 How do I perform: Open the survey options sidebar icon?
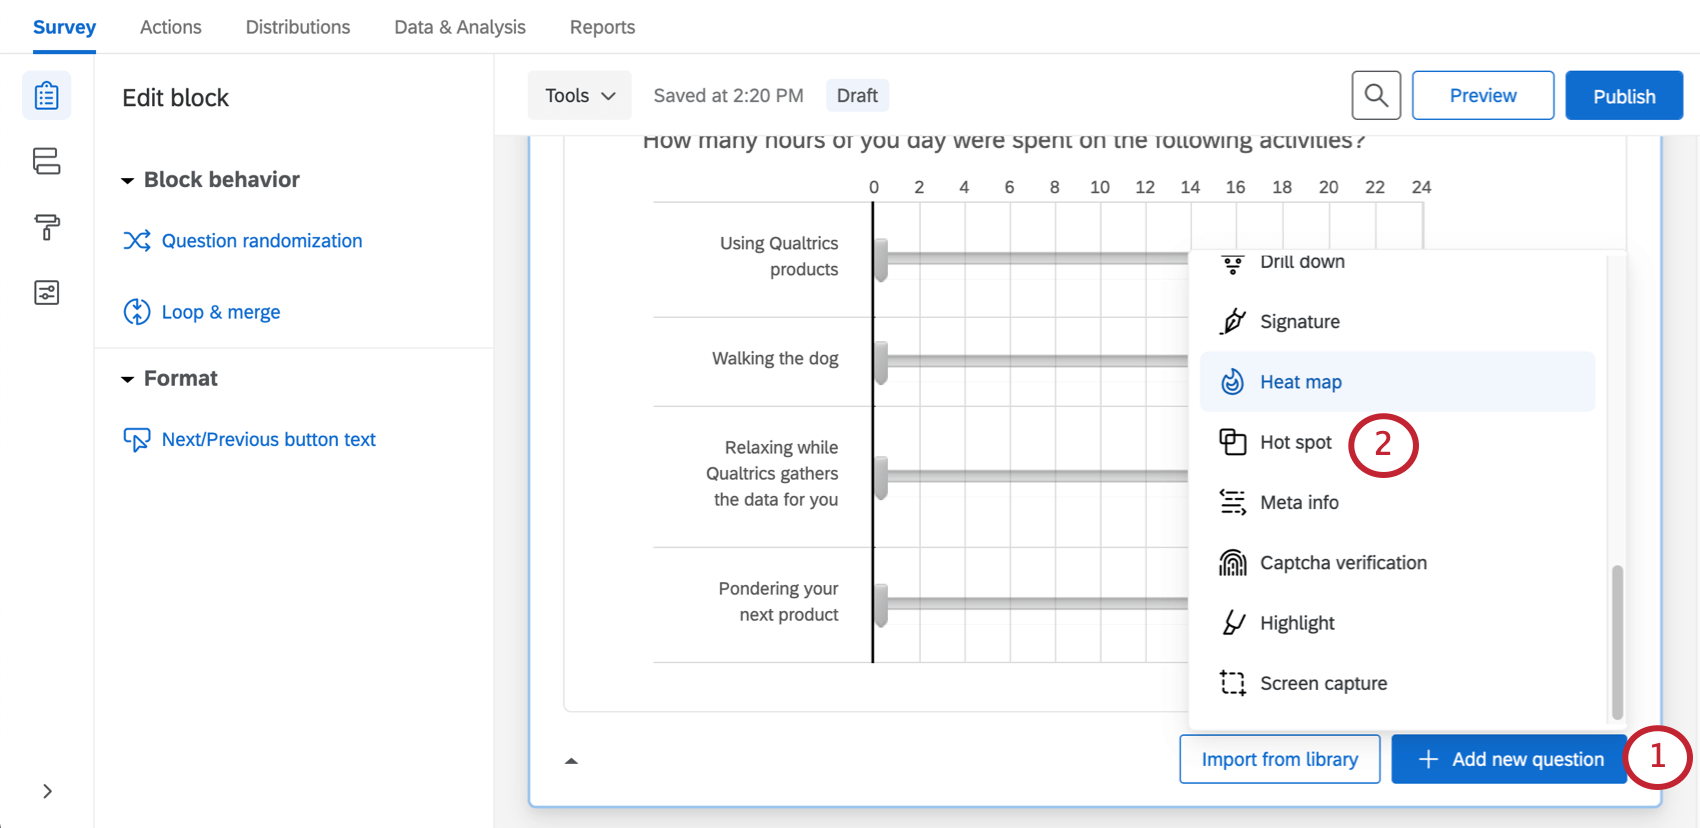point(46,292)
